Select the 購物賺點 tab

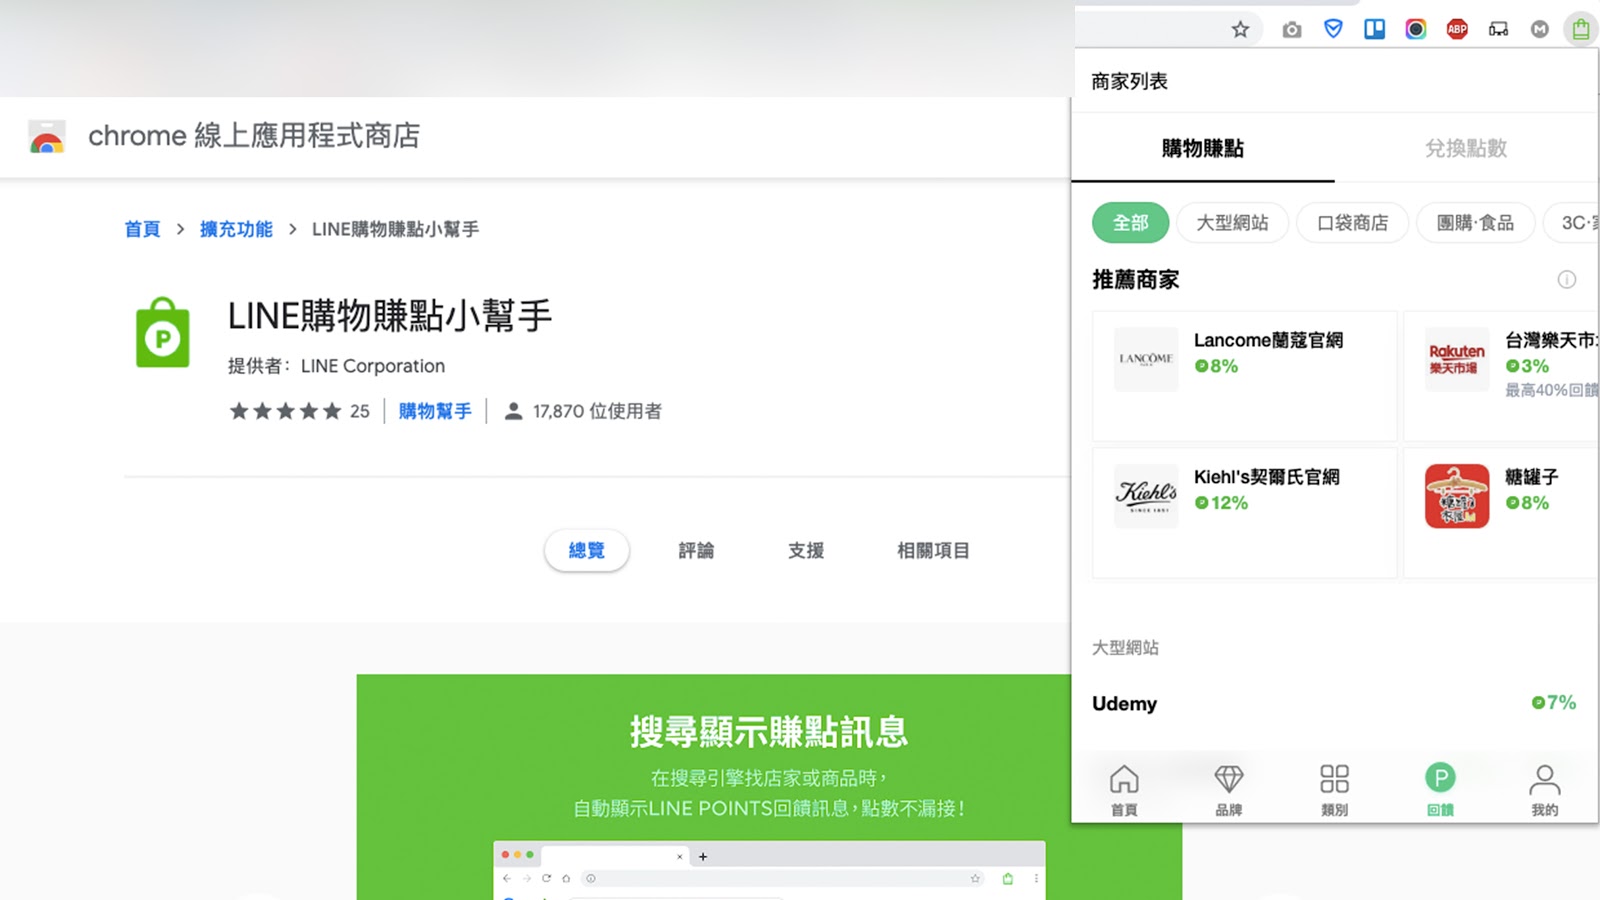[x=1202, y=148]
